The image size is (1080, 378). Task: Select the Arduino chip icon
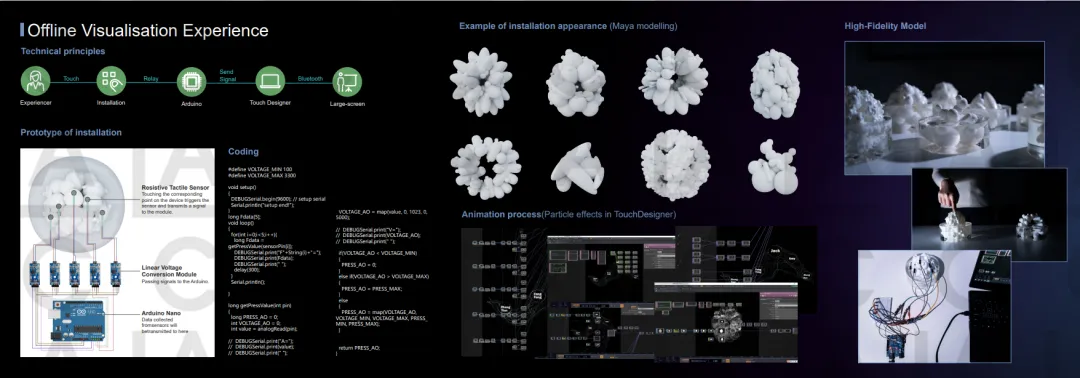(191, 82)
